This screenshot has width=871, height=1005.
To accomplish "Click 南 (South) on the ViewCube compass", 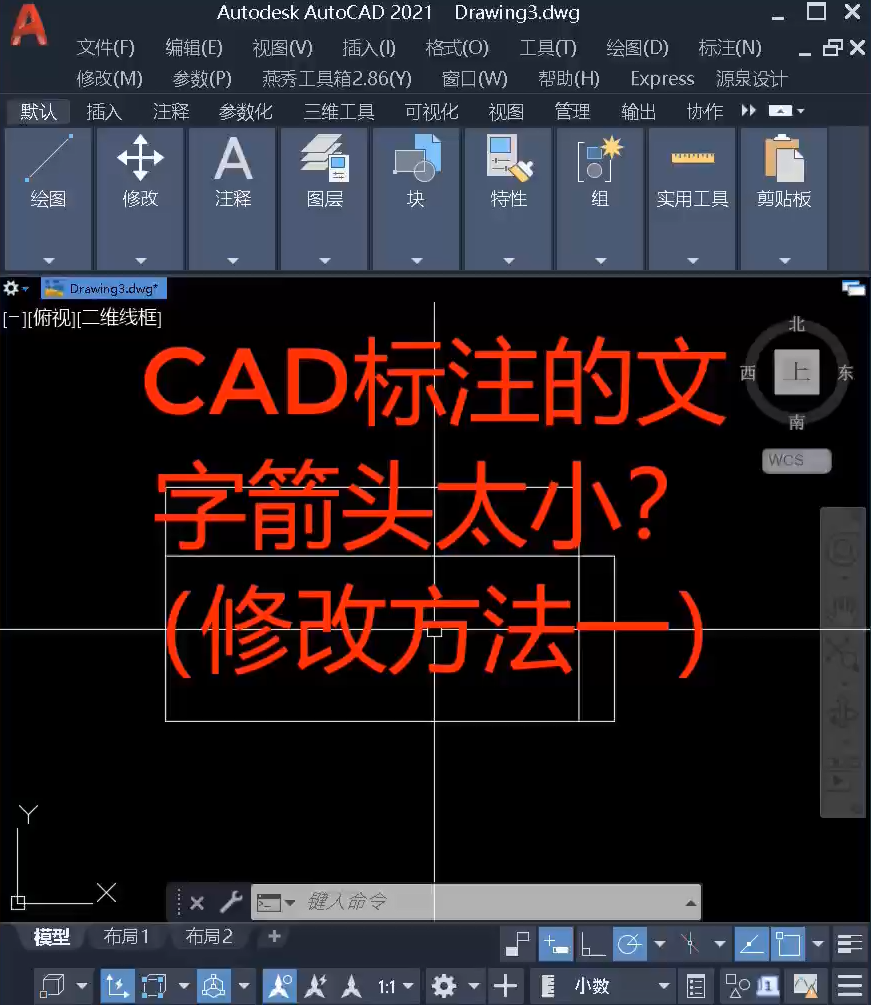I will 797,421.
